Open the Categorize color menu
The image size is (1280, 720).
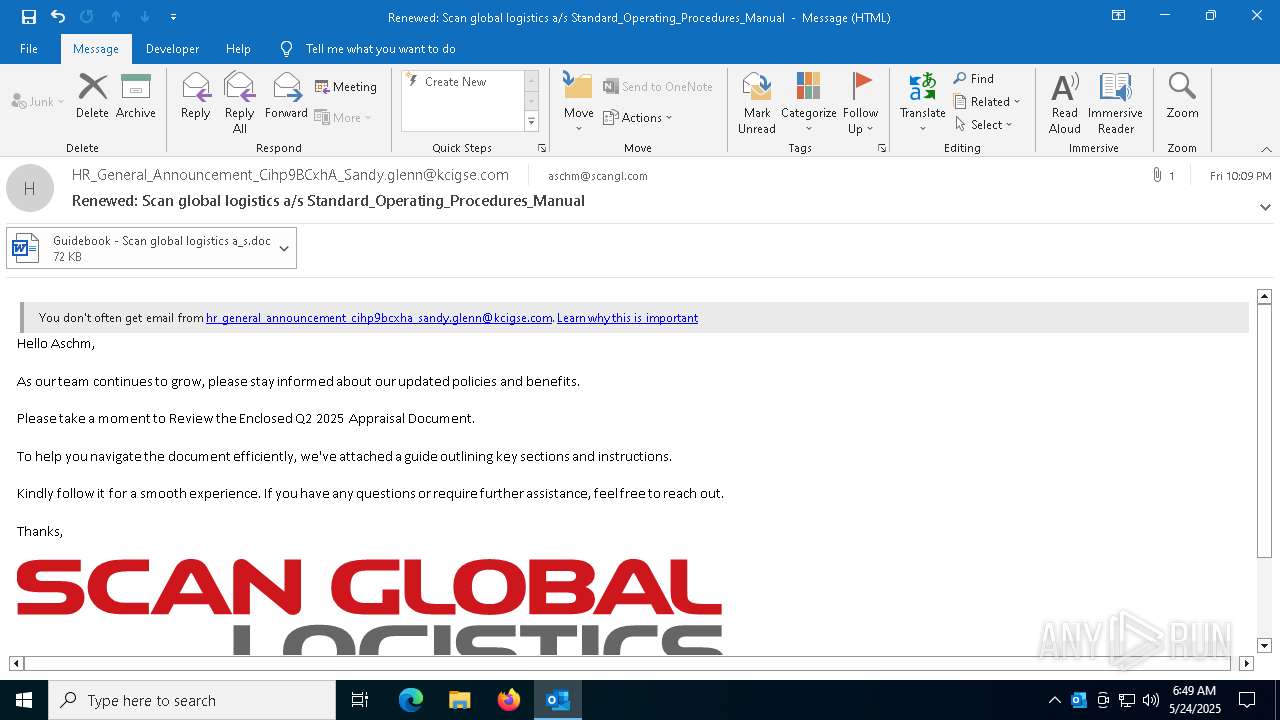coord(808,103)
